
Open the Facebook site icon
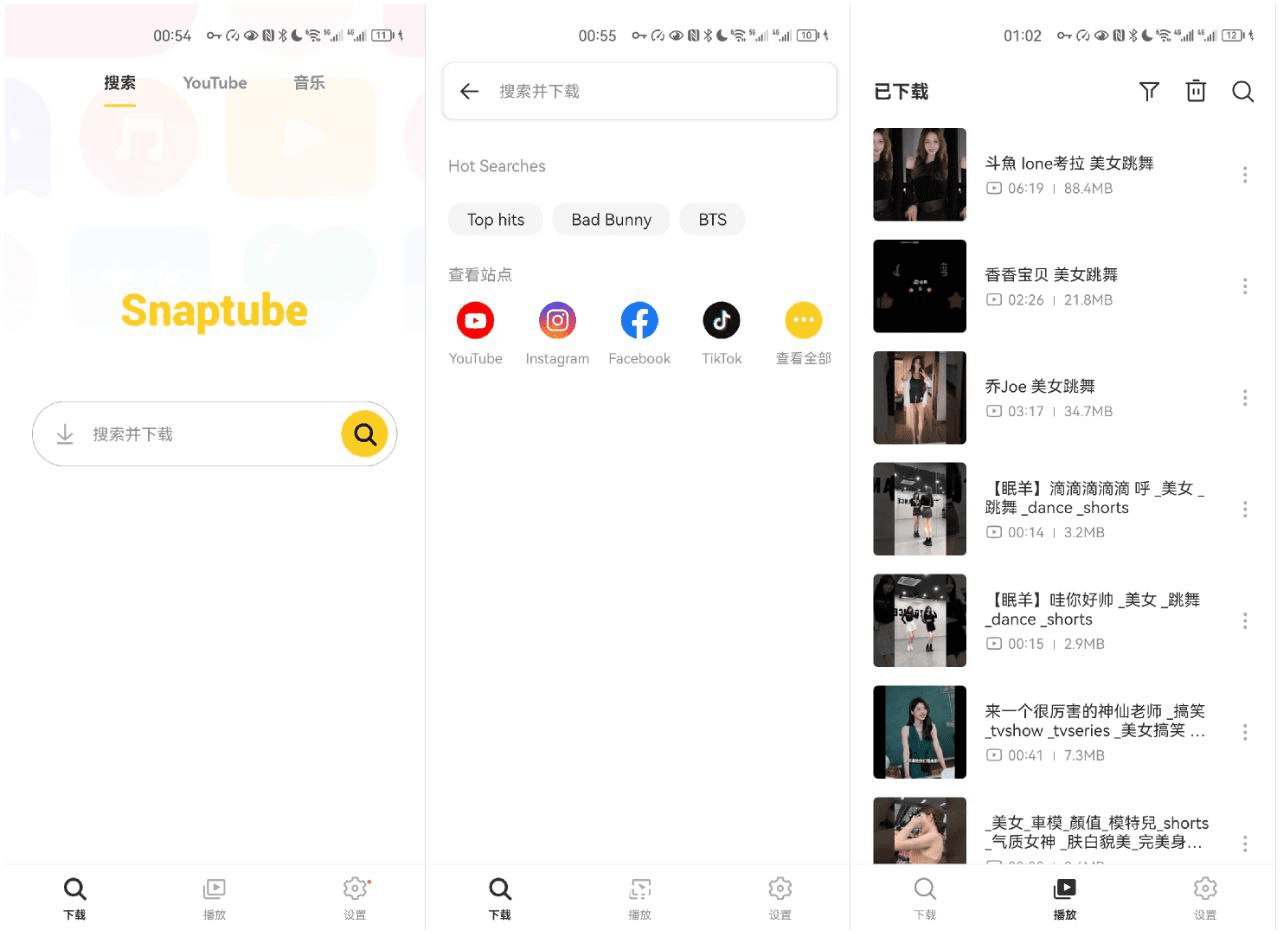click(639, 321)
